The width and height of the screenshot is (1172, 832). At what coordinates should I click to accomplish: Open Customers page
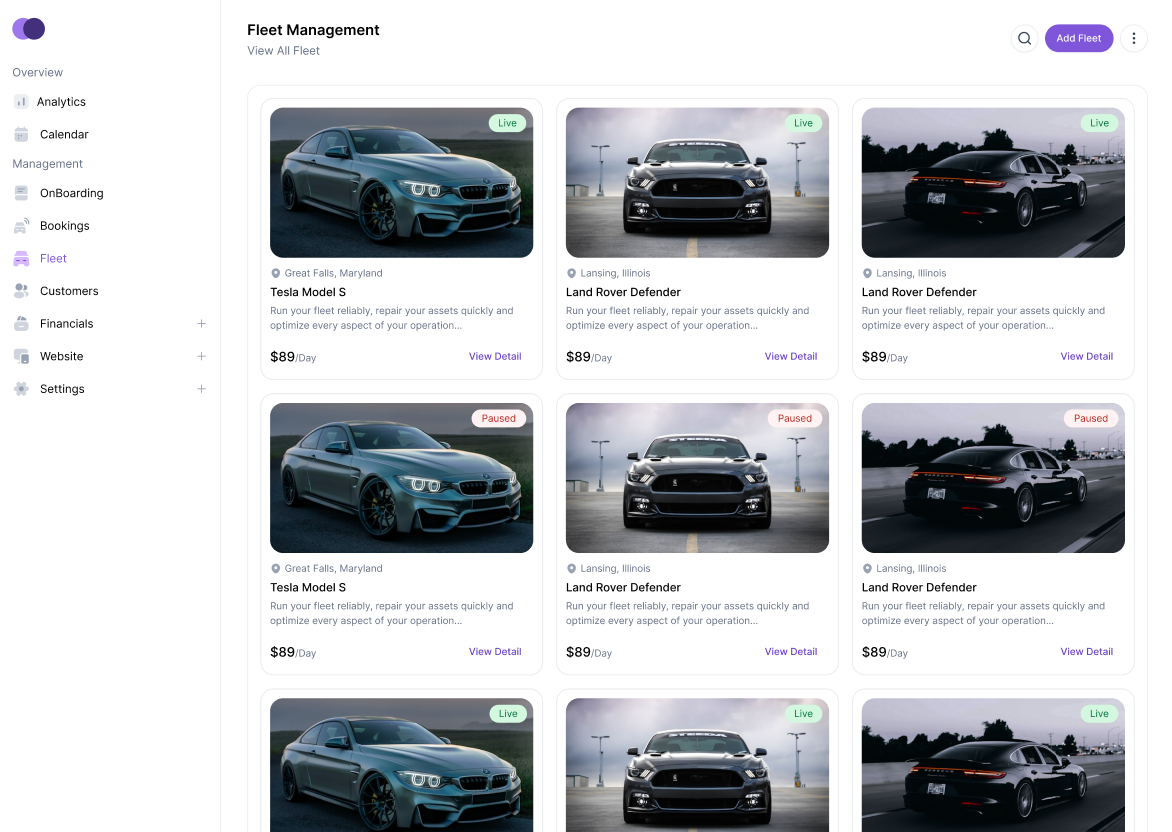(69, 291)
